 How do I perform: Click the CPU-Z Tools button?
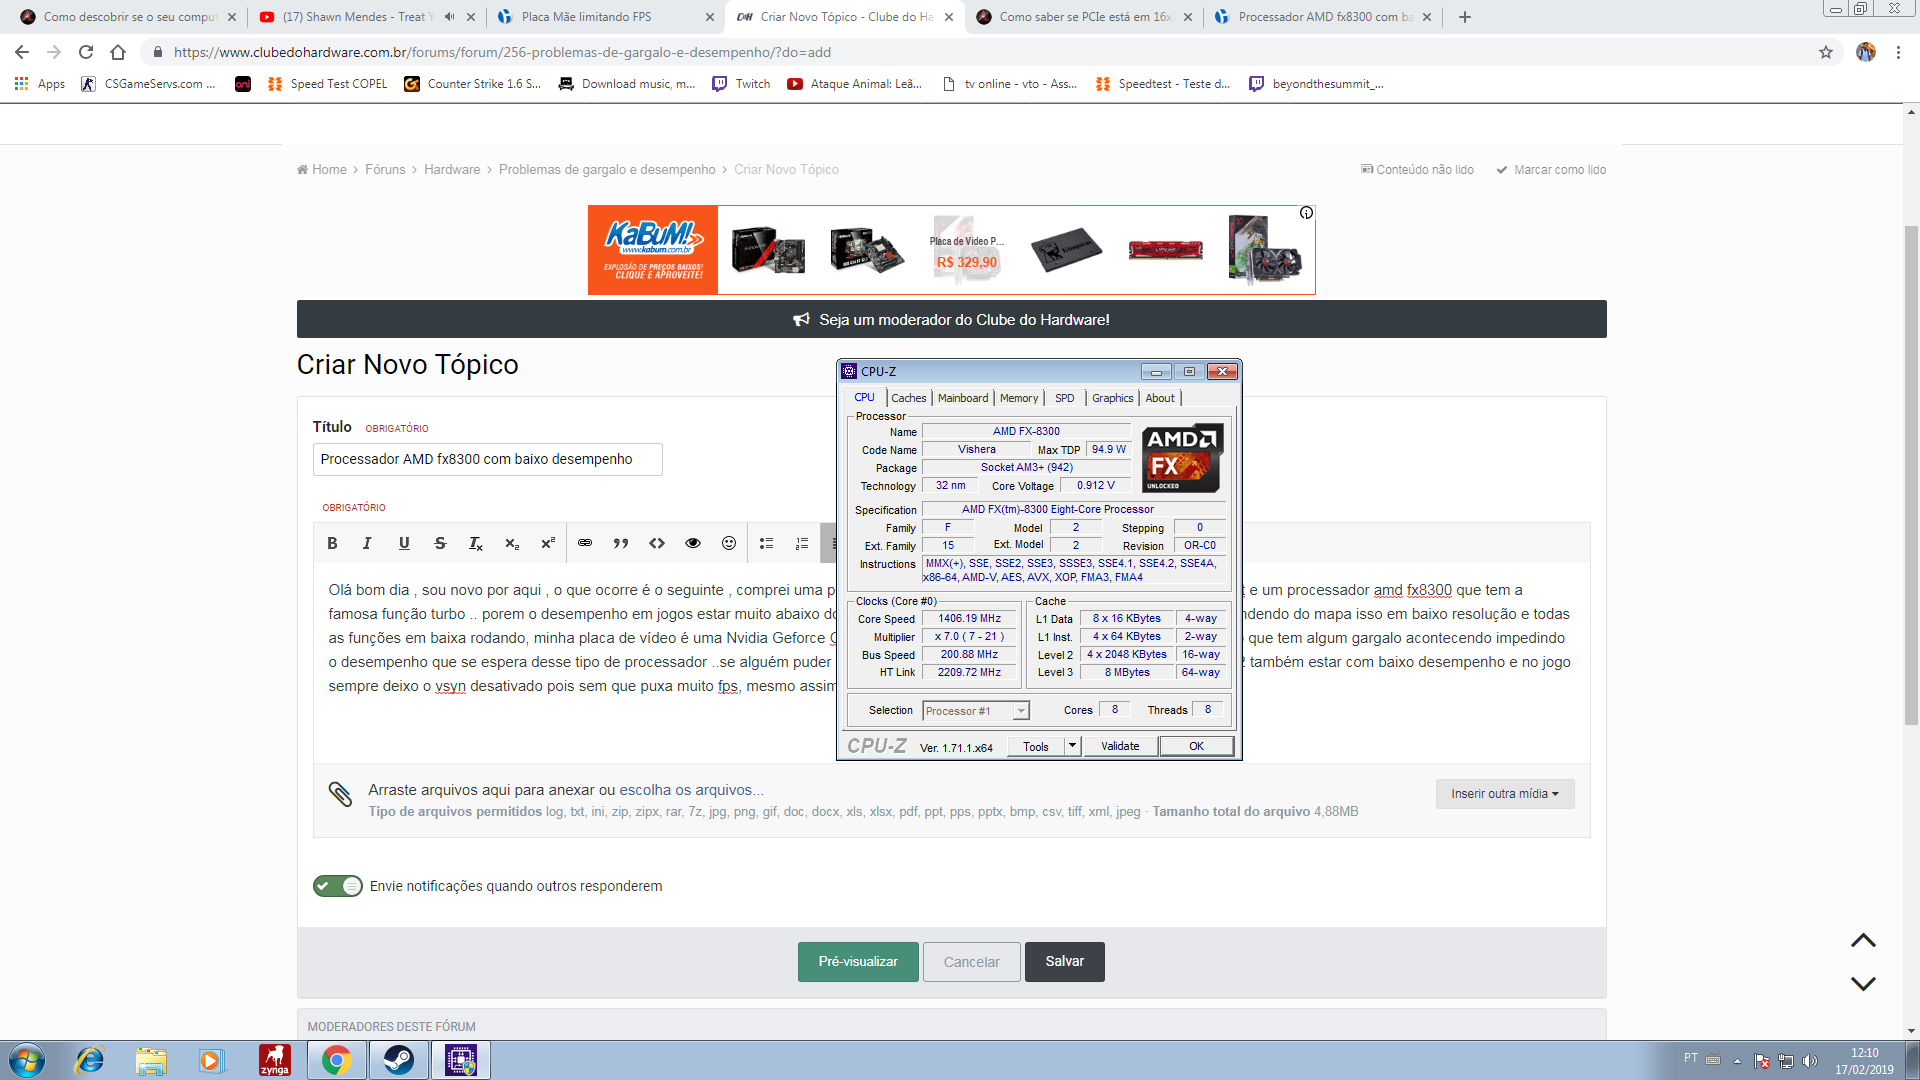click(1036, 746)
